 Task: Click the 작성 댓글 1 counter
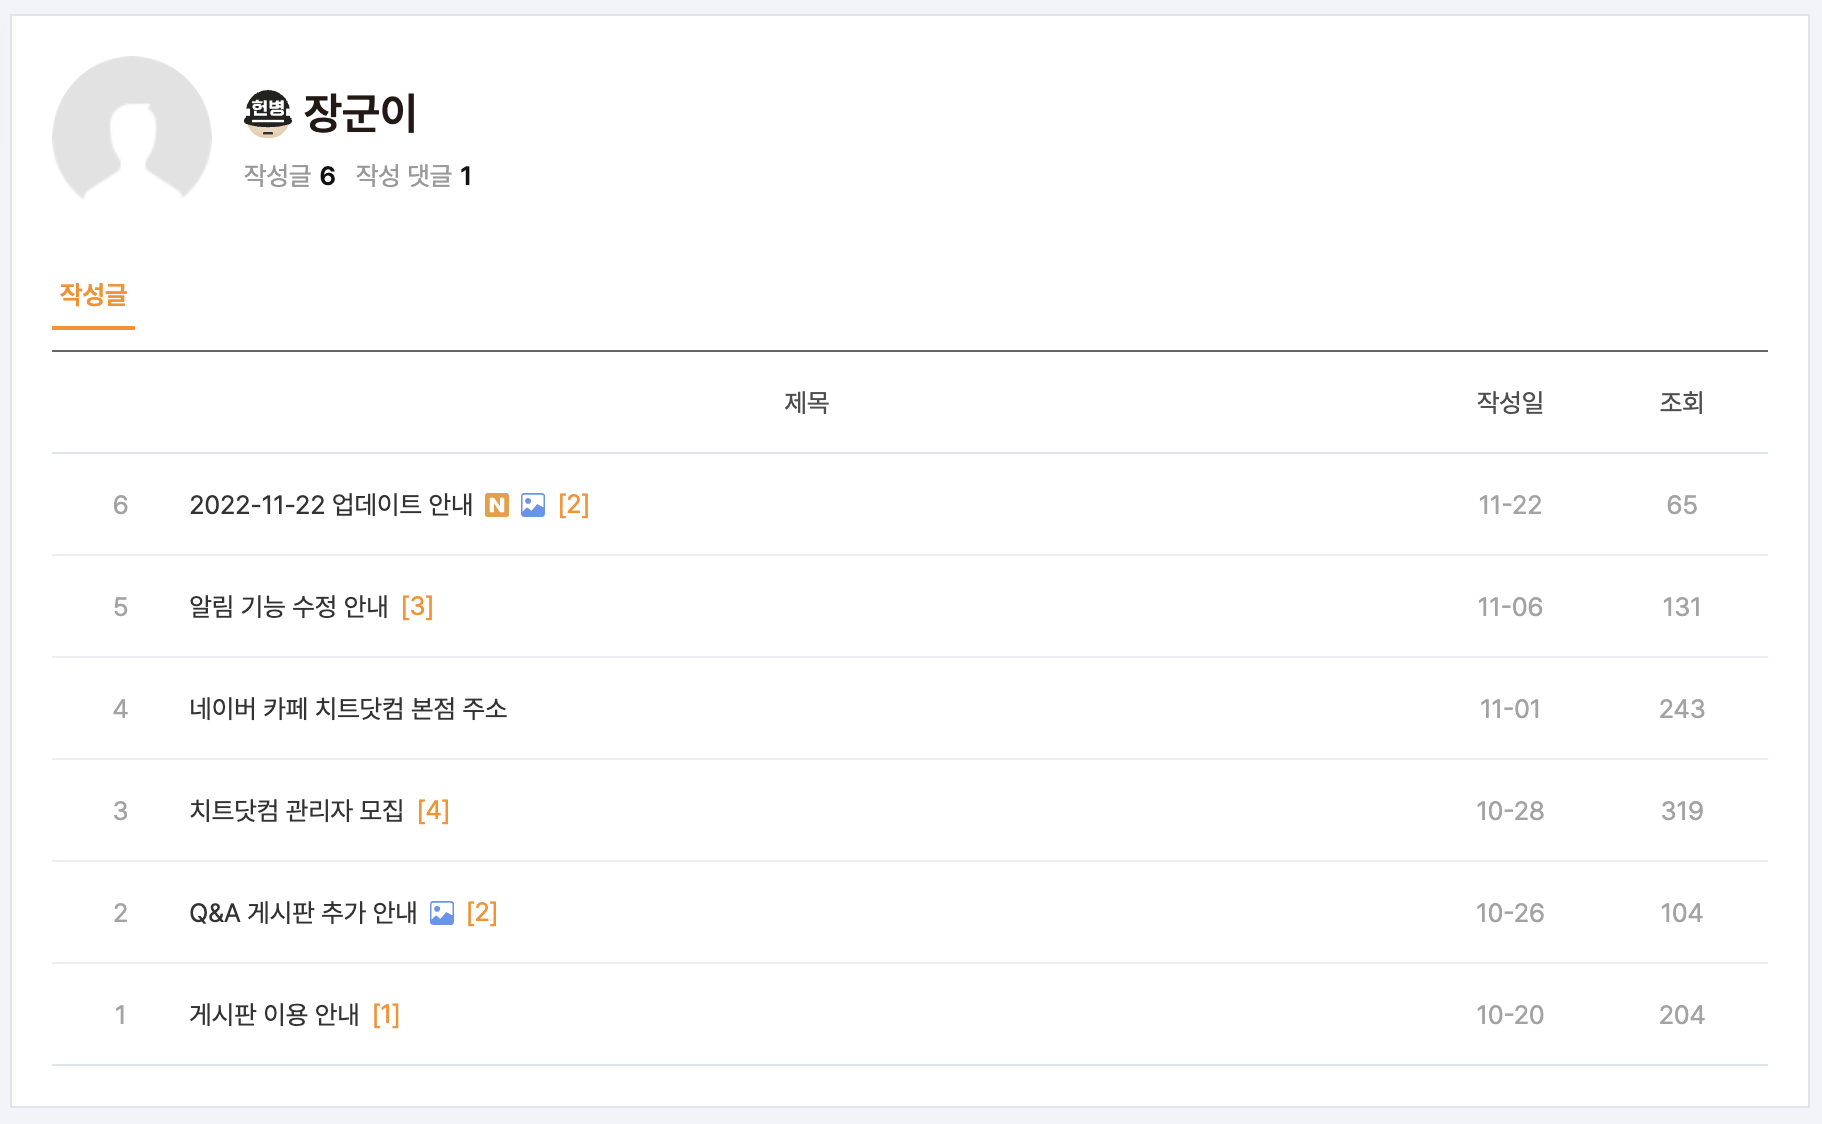coord(413,176)
